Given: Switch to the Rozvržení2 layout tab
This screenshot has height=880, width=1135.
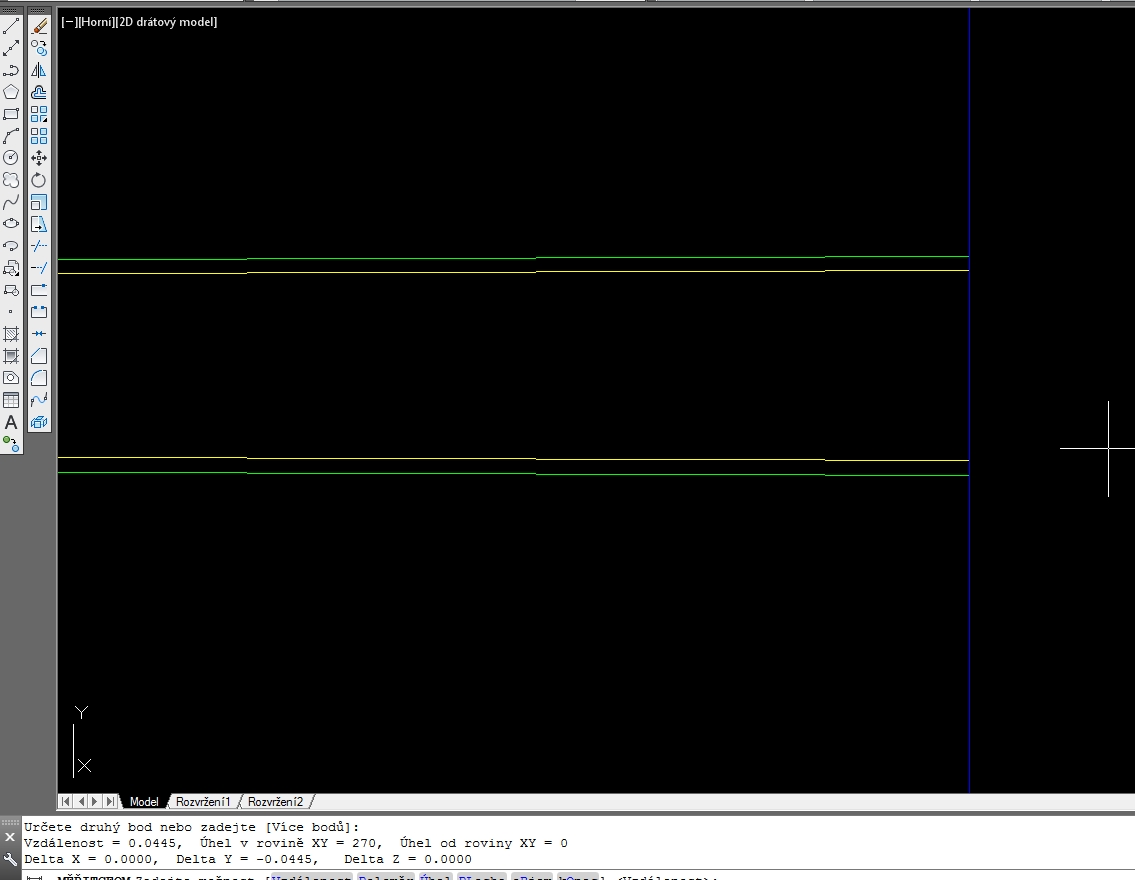Looking at the screenshot, I should click(x=276, y=802).
